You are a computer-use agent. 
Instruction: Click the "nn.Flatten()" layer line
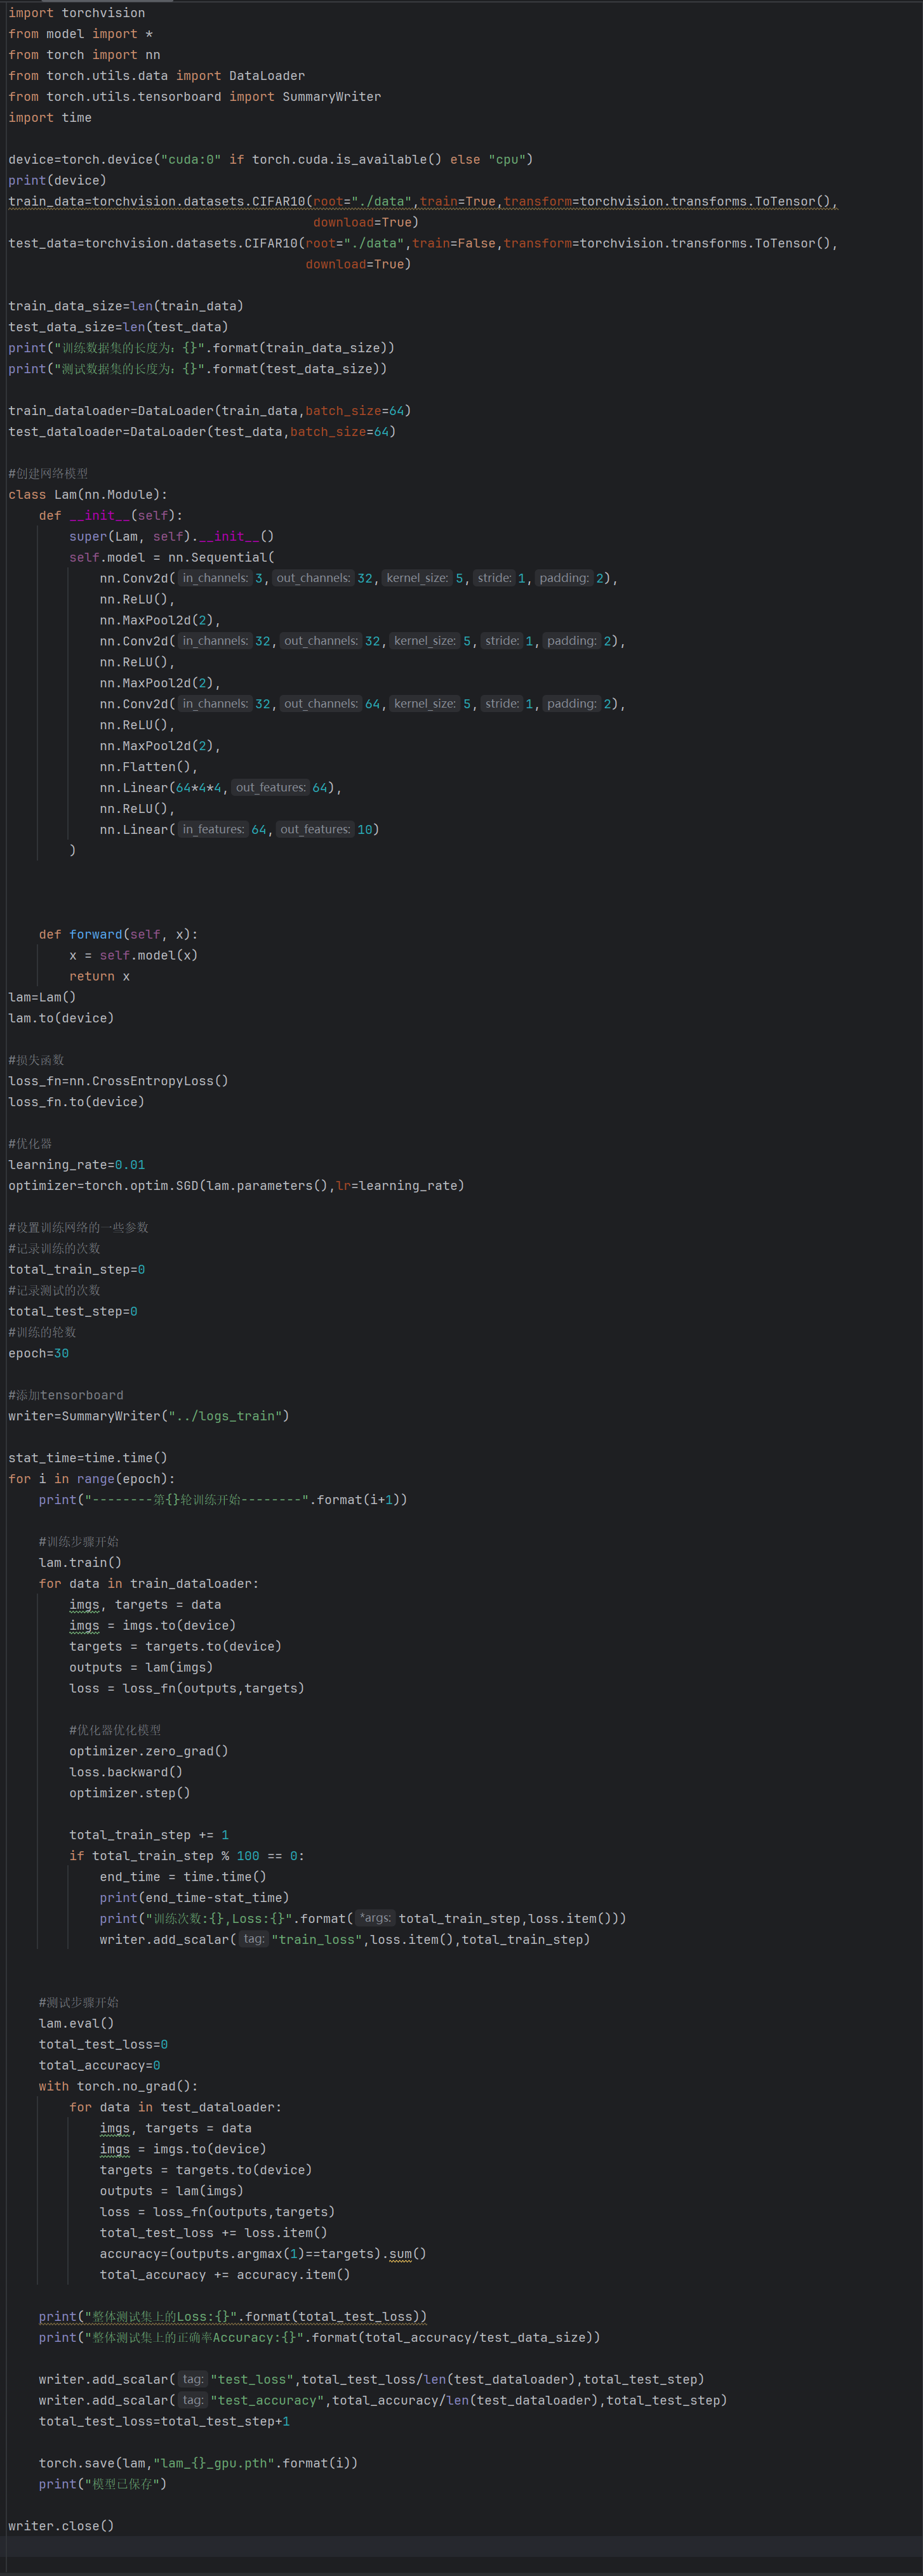click(148, 767)
